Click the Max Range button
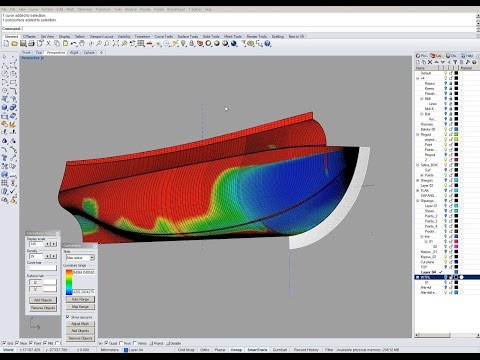480x360 pixels. 80,307
